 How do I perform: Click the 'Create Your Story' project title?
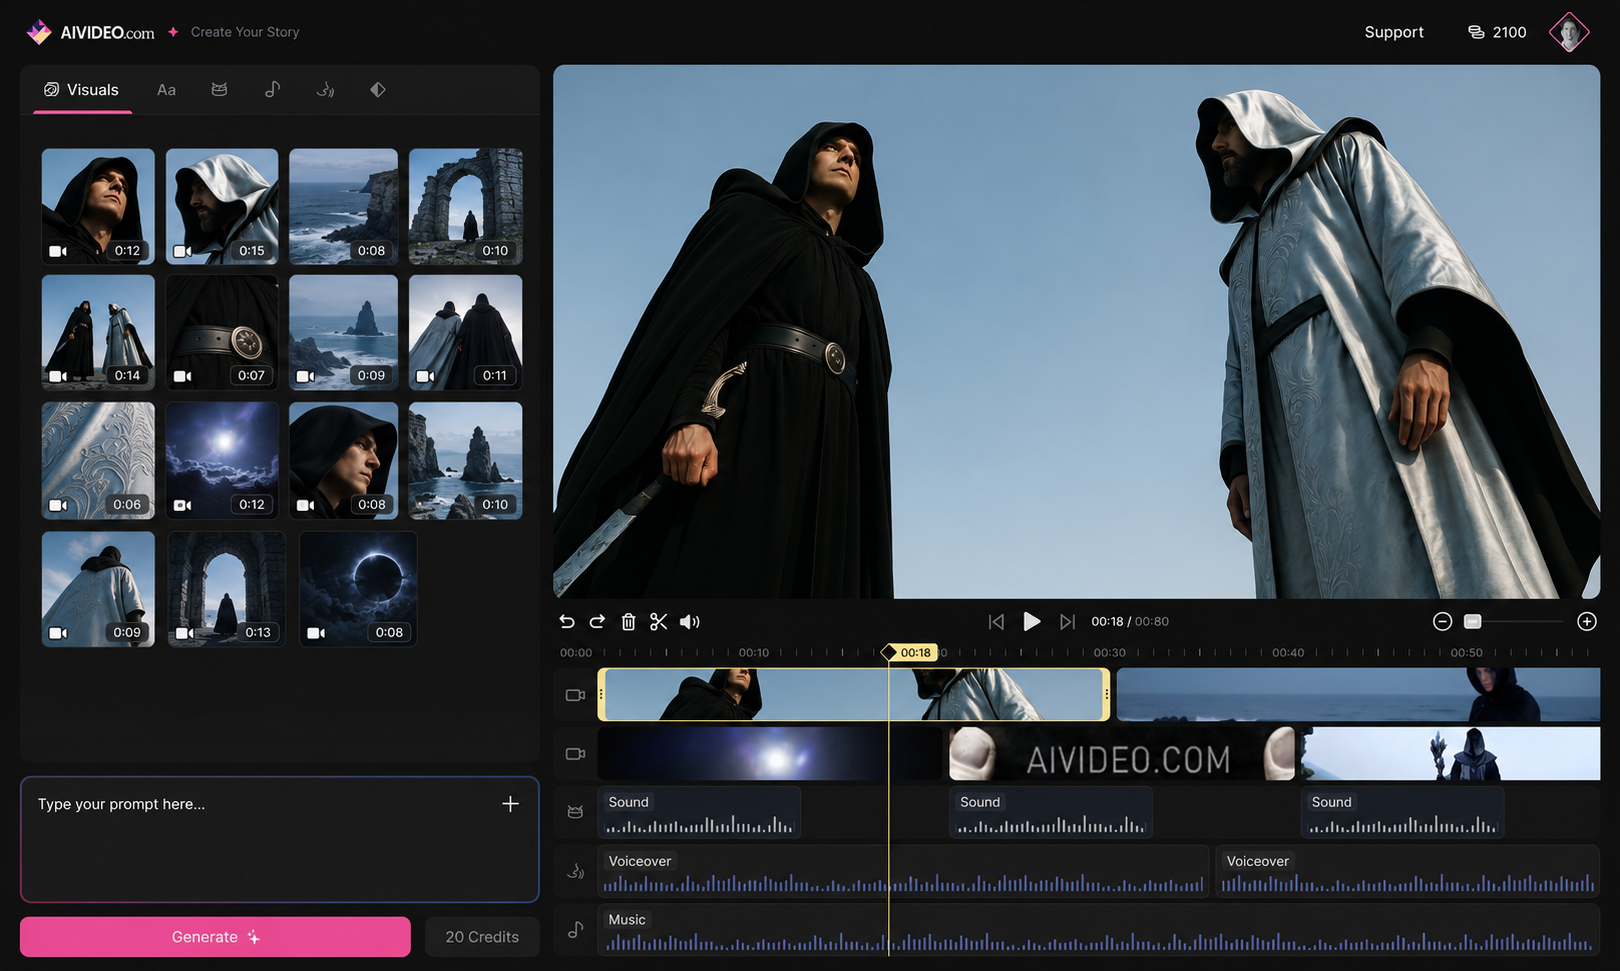(x=245, y=32)
